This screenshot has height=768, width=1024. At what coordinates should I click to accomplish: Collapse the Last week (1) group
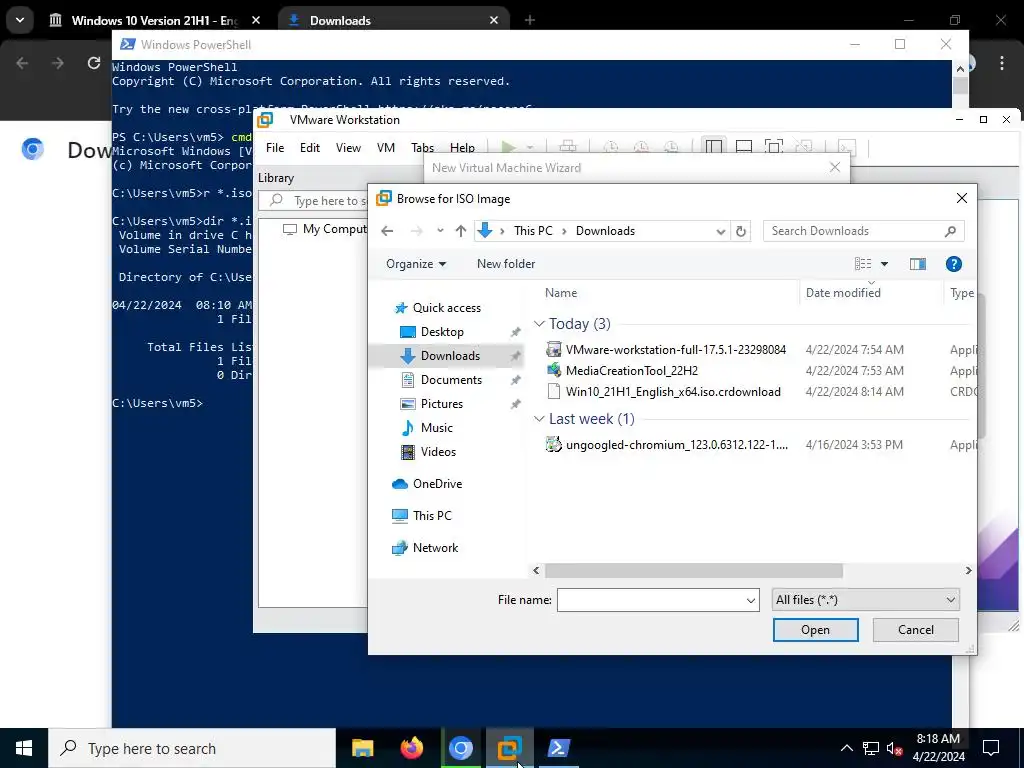539,419
